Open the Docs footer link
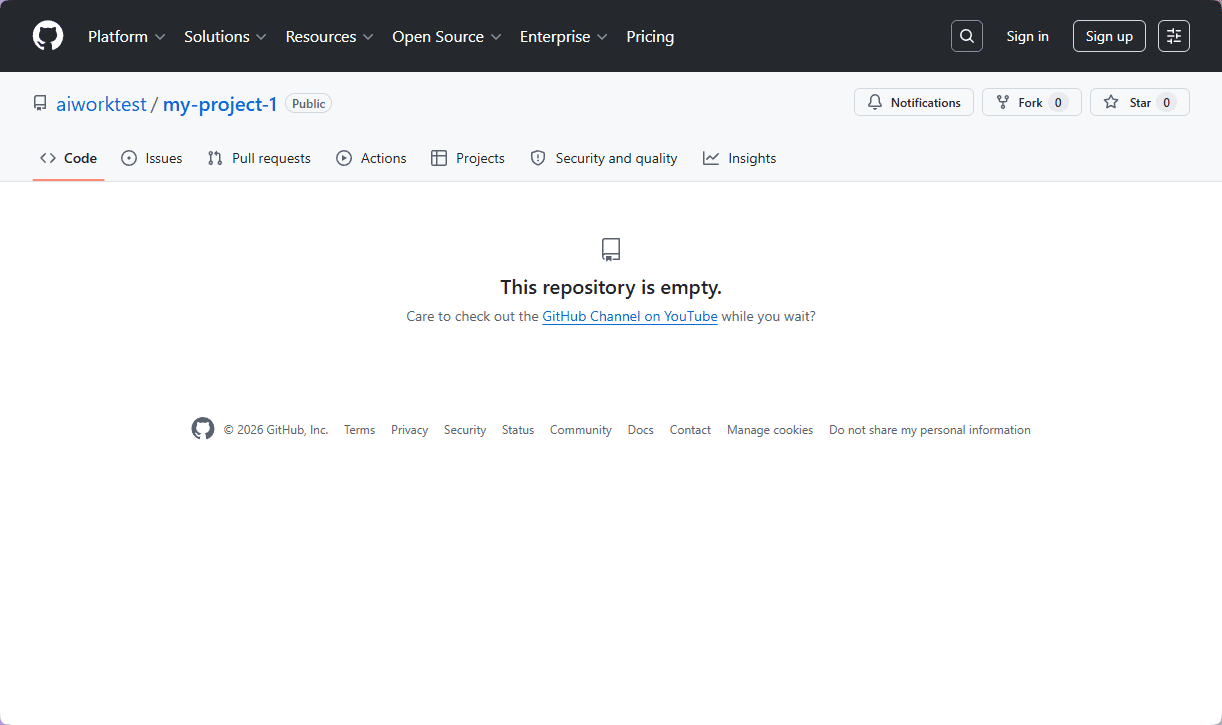 pyautogui.click(x=641, y=430)
